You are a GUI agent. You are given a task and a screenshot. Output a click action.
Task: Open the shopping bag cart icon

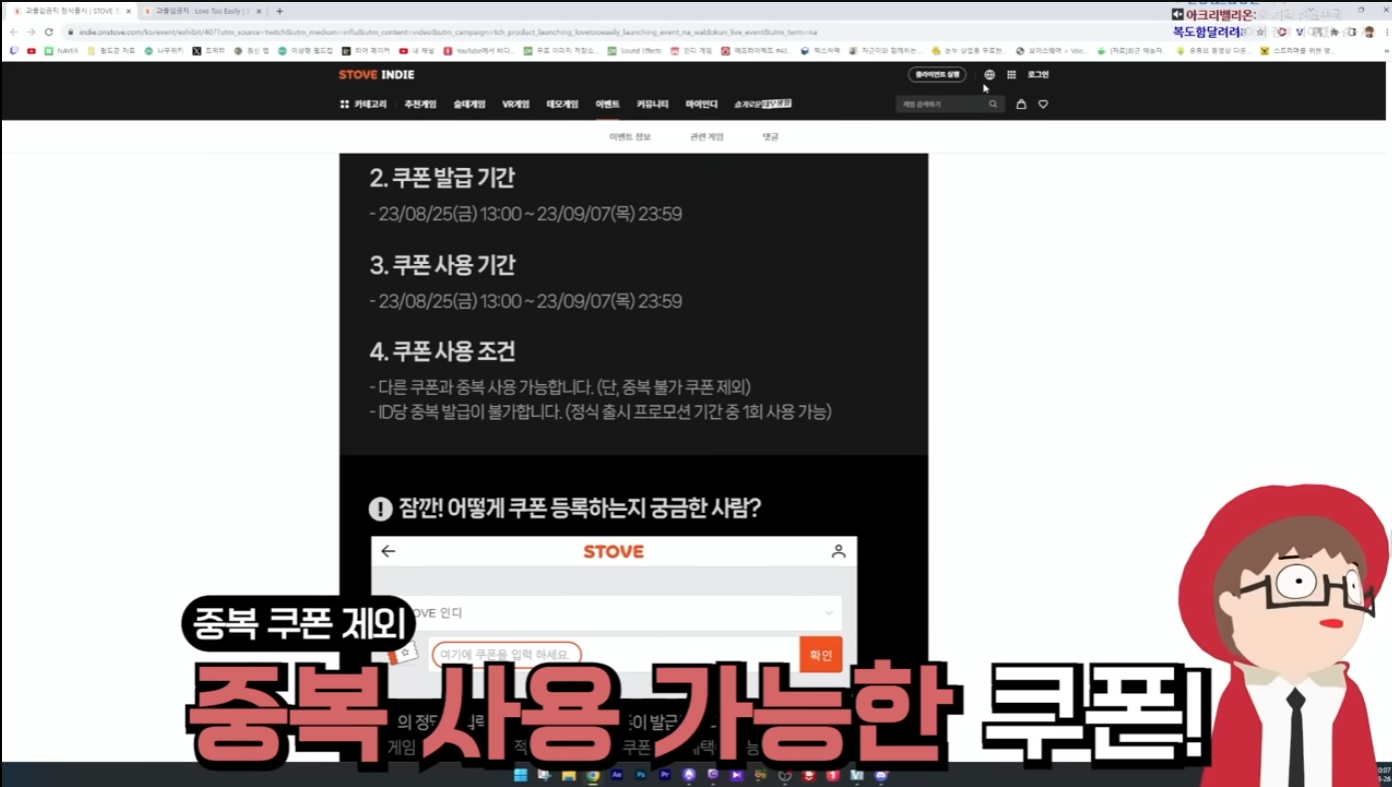[1021, 104]
